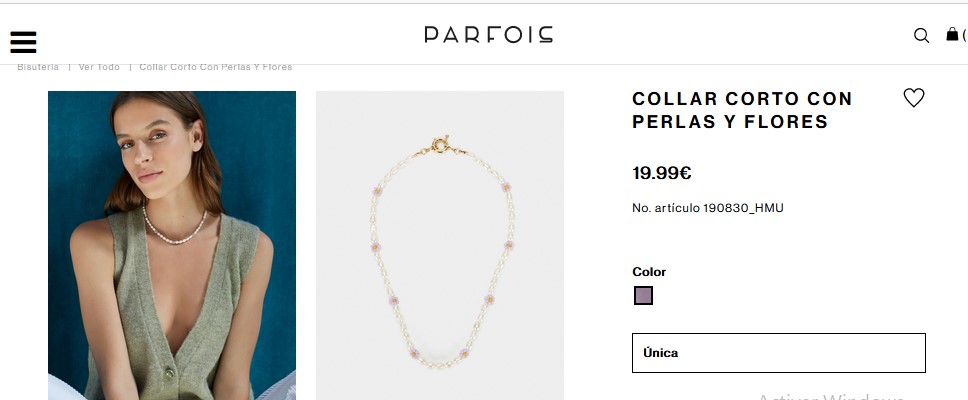Image resolution: width=968 pixels, height=400 pixels.
Task: Click the product title Collar Corto
Action: (742, 110)
